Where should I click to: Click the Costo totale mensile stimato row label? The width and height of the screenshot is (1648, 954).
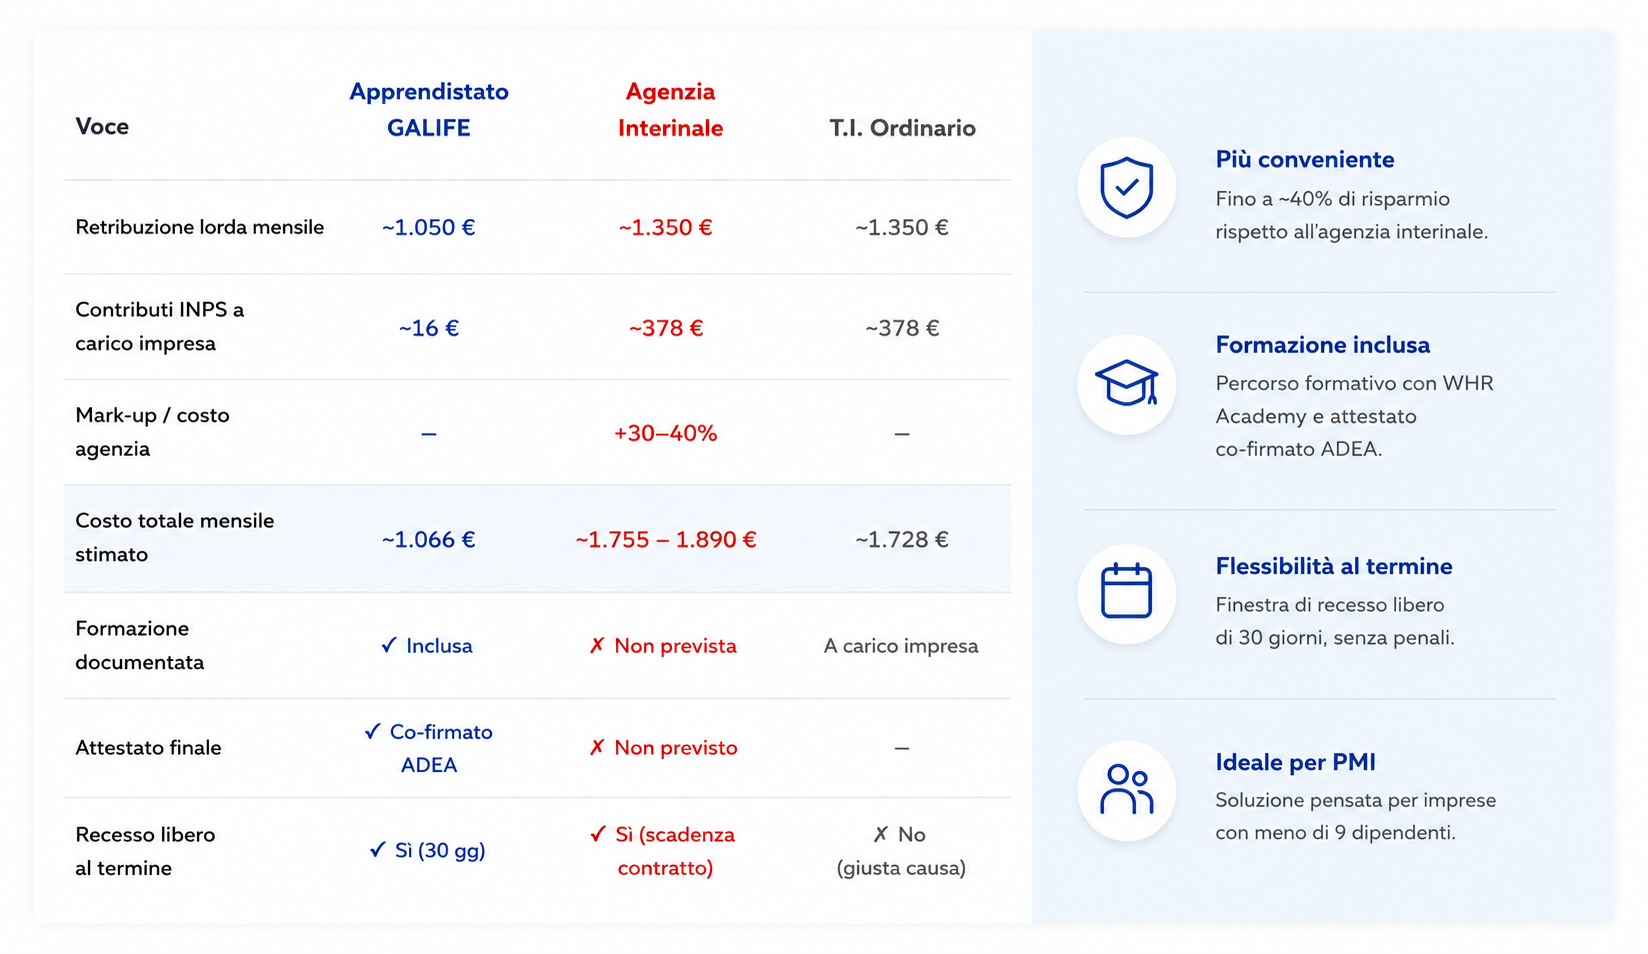click(x=174, y=537)
